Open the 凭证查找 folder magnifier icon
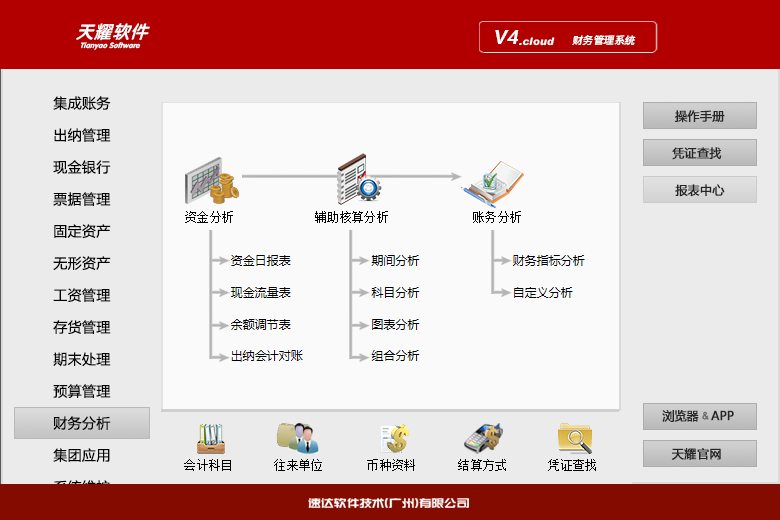780x520 pixels. tap(575, 438)
